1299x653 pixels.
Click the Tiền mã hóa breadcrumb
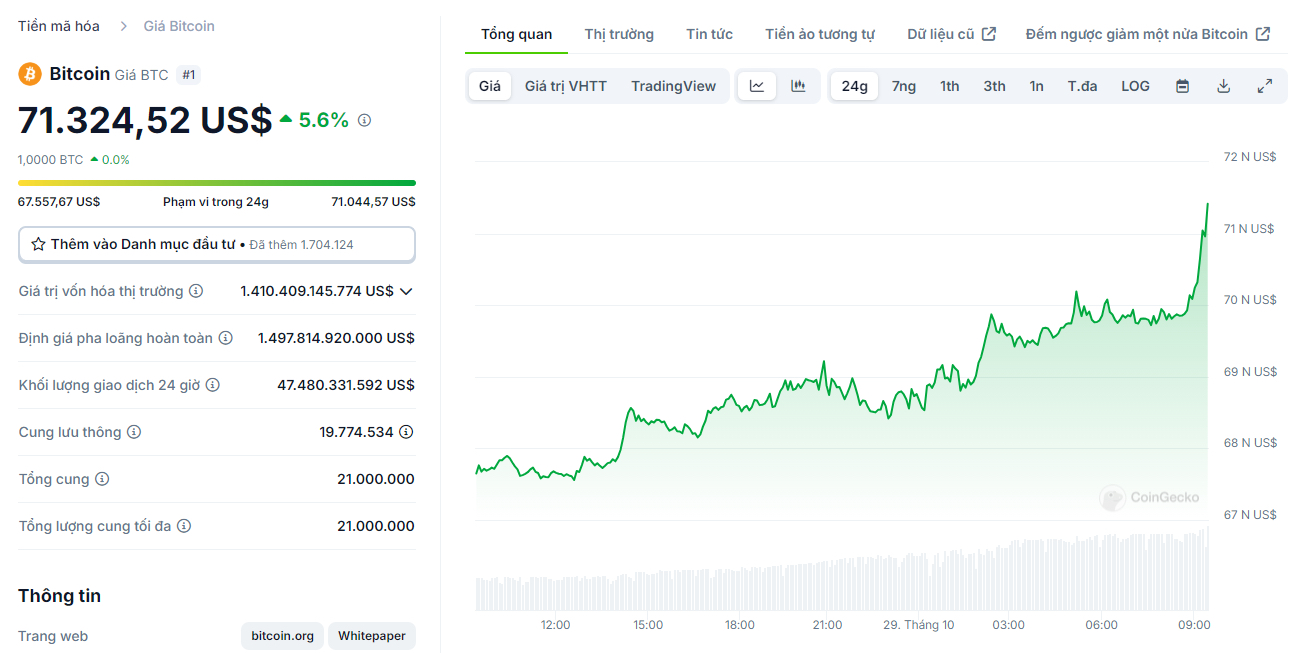[59, 26]
